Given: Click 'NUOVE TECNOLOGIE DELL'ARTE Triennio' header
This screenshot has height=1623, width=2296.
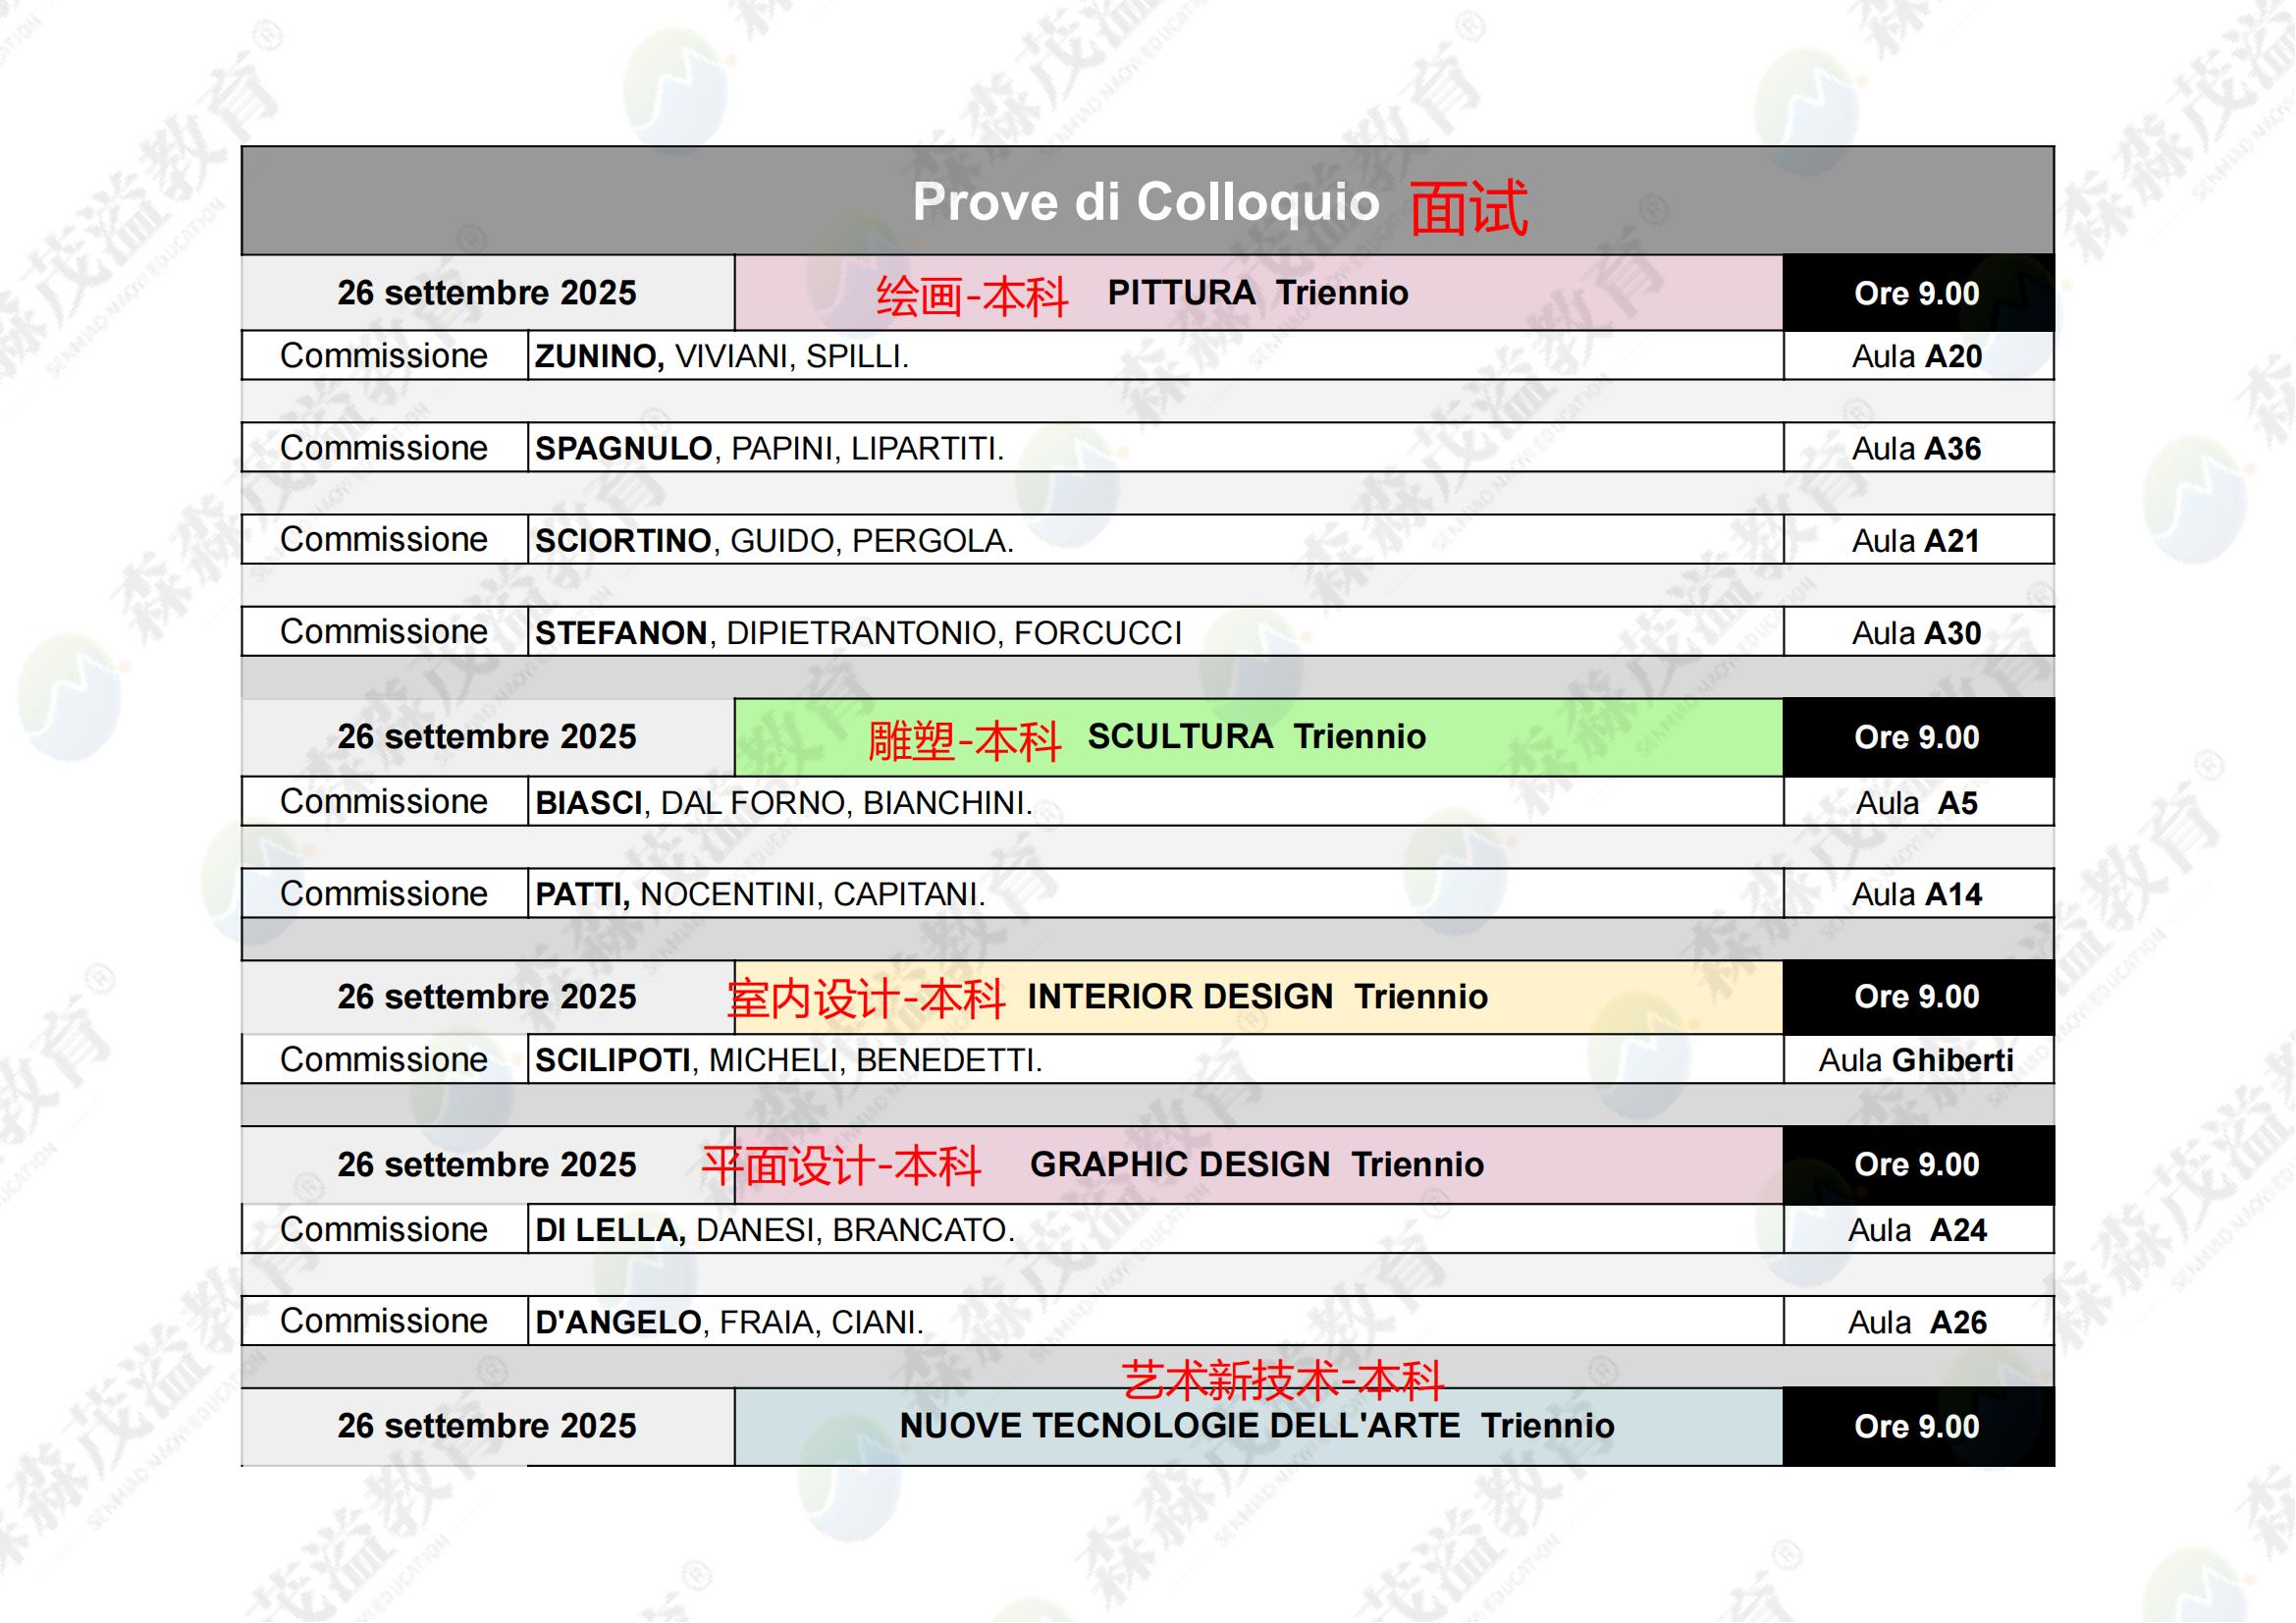Looking at the screenshot, I should (x=1257, y=1425).
